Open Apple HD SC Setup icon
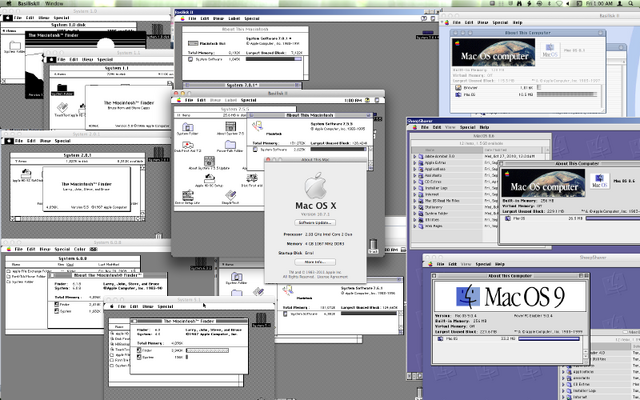 [x=209, y=178]
